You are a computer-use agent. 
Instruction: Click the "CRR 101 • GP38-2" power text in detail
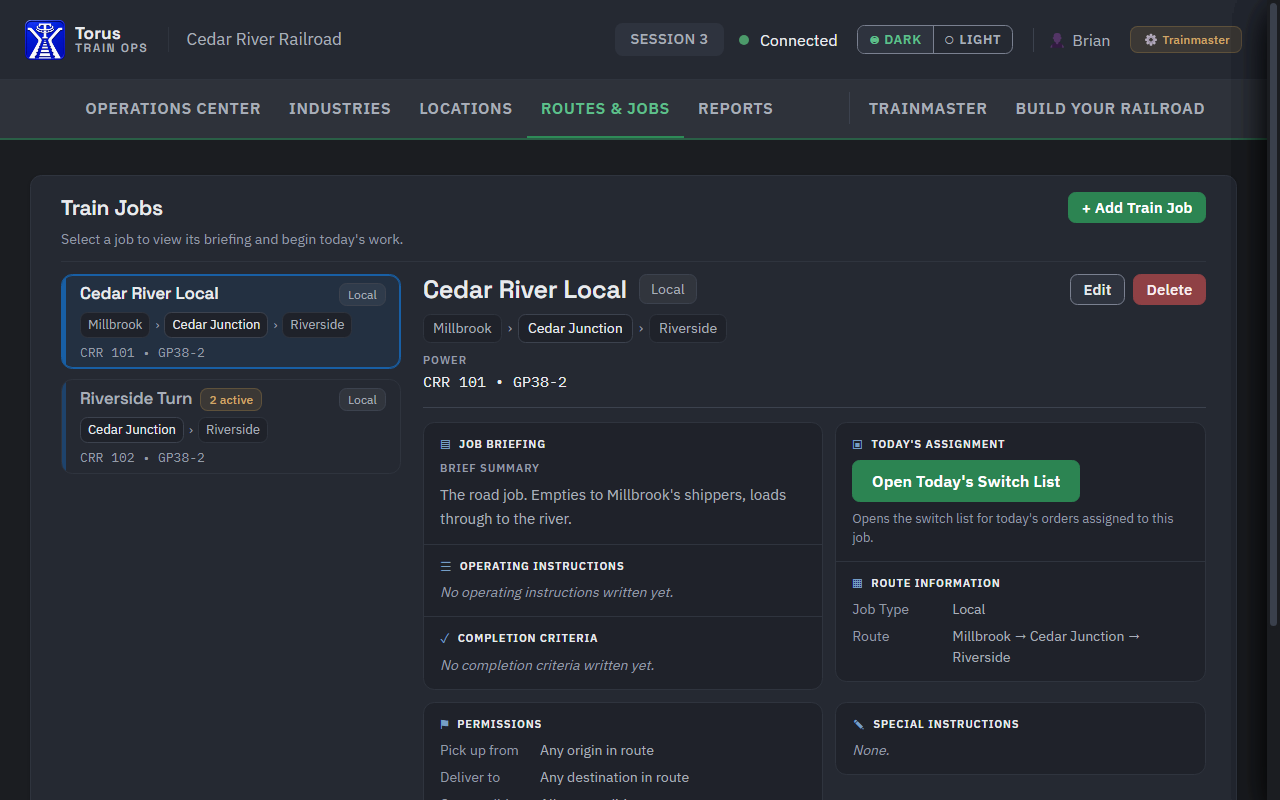point(495,382)
